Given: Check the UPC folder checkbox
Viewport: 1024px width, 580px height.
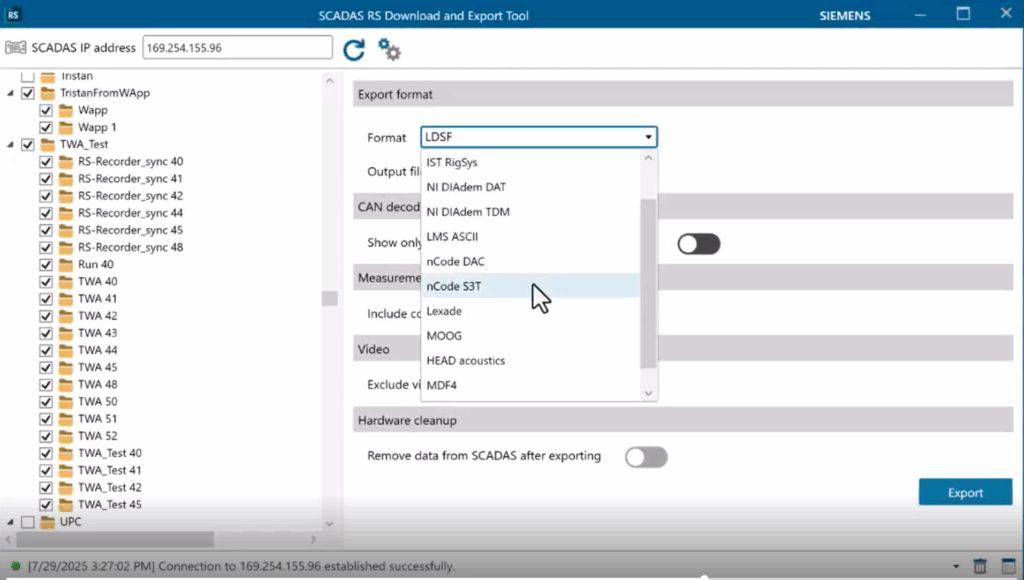Looking at the screenshot, I should click(x=28, y=521).
